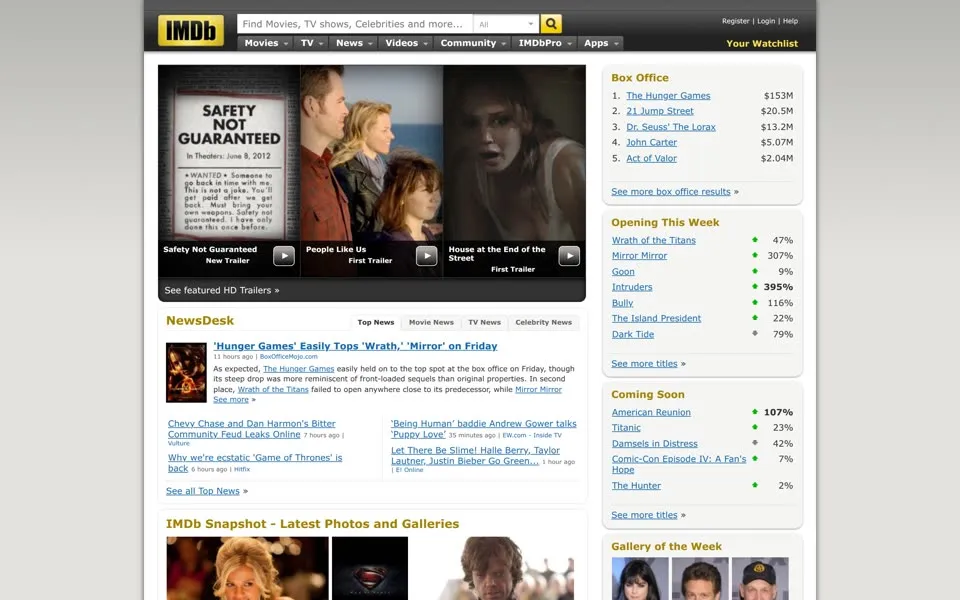Click green arrow beside Comic-Con Episode IV
The image size is (960, 600).
point(755,458)
